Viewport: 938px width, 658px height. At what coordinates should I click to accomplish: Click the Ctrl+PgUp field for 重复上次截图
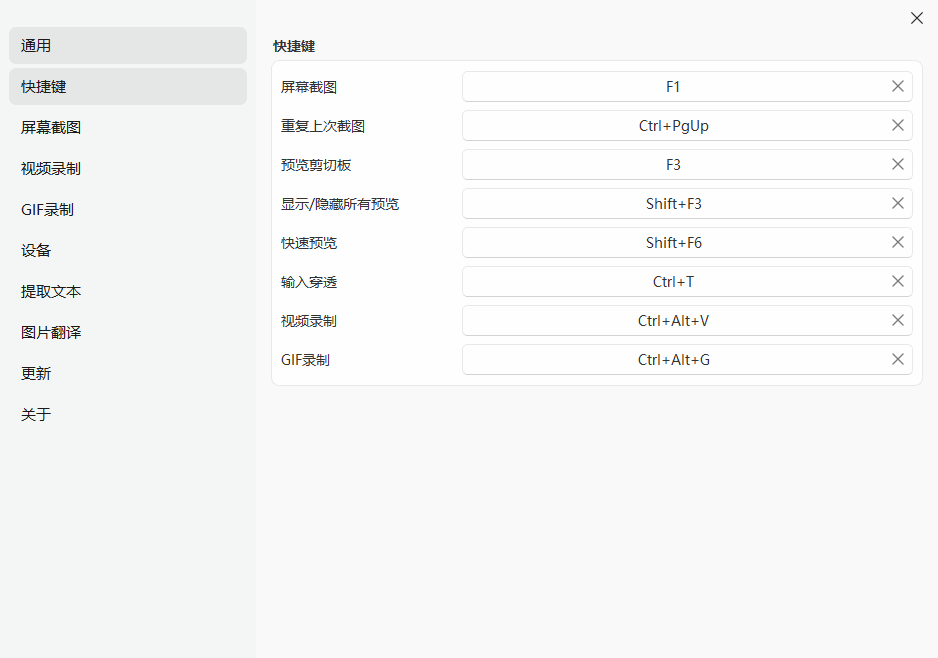[673, 125]
